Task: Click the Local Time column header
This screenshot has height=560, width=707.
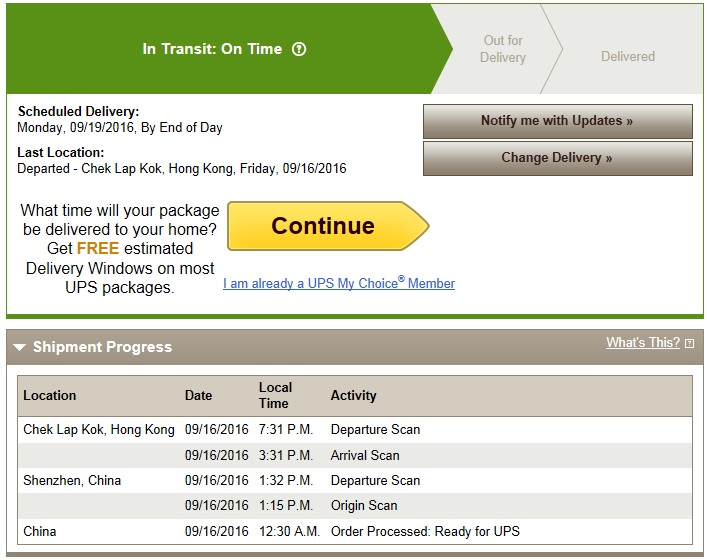Action: pyautogui.click(x=275, y=395)
